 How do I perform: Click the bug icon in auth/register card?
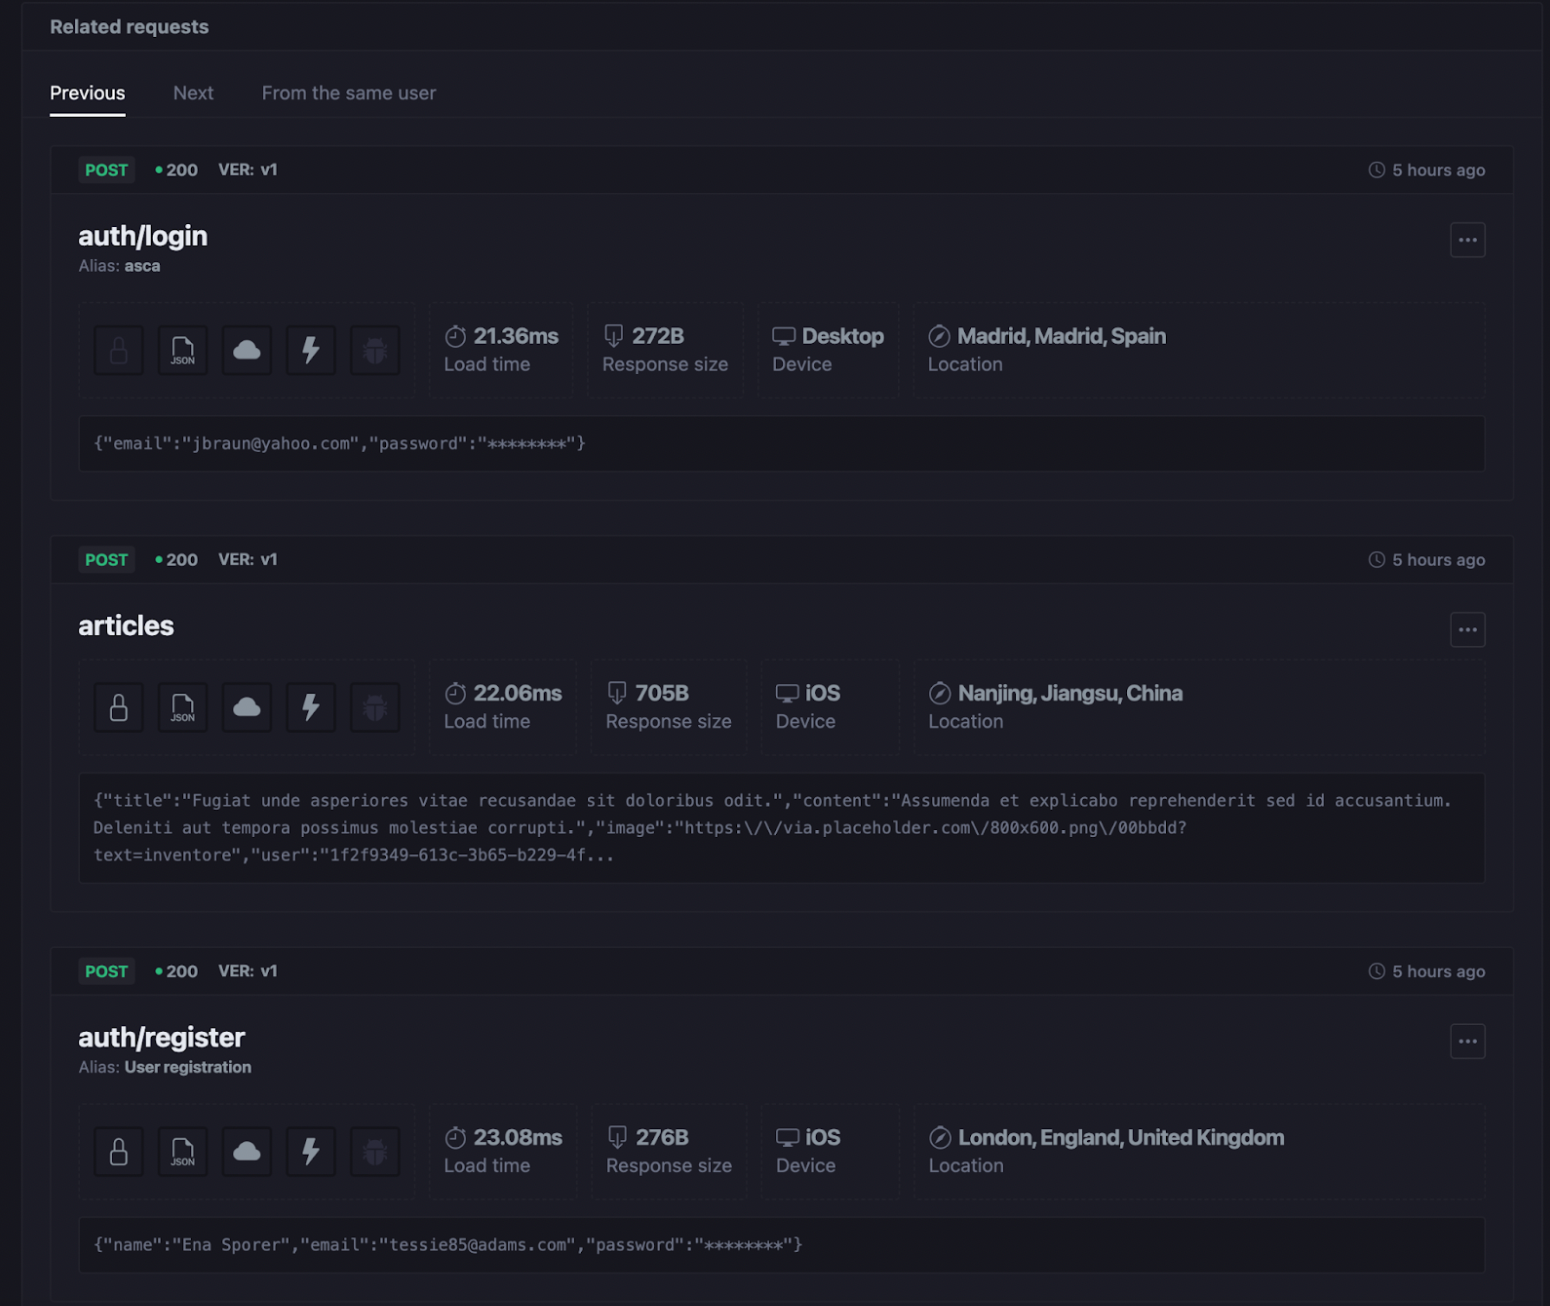375,1151
